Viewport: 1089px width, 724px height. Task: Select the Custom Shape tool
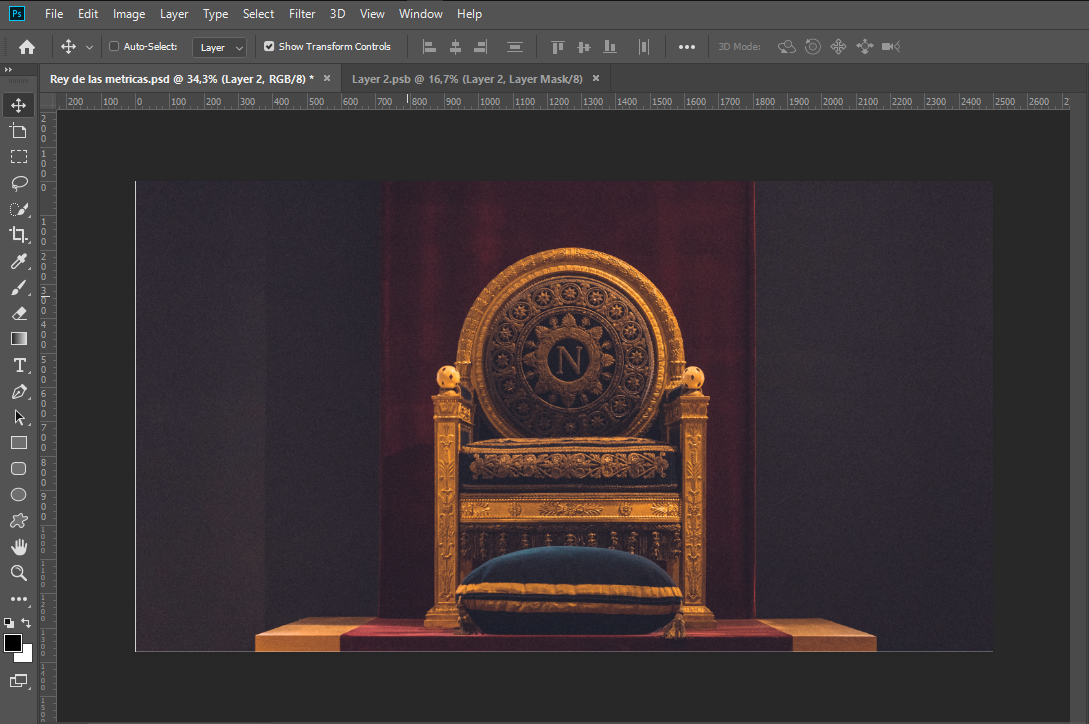[x=19, y=520]
